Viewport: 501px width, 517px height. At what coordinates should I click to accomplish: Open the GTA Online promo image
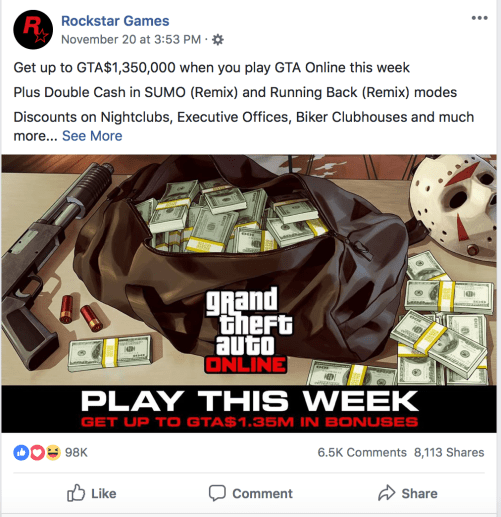249,293
